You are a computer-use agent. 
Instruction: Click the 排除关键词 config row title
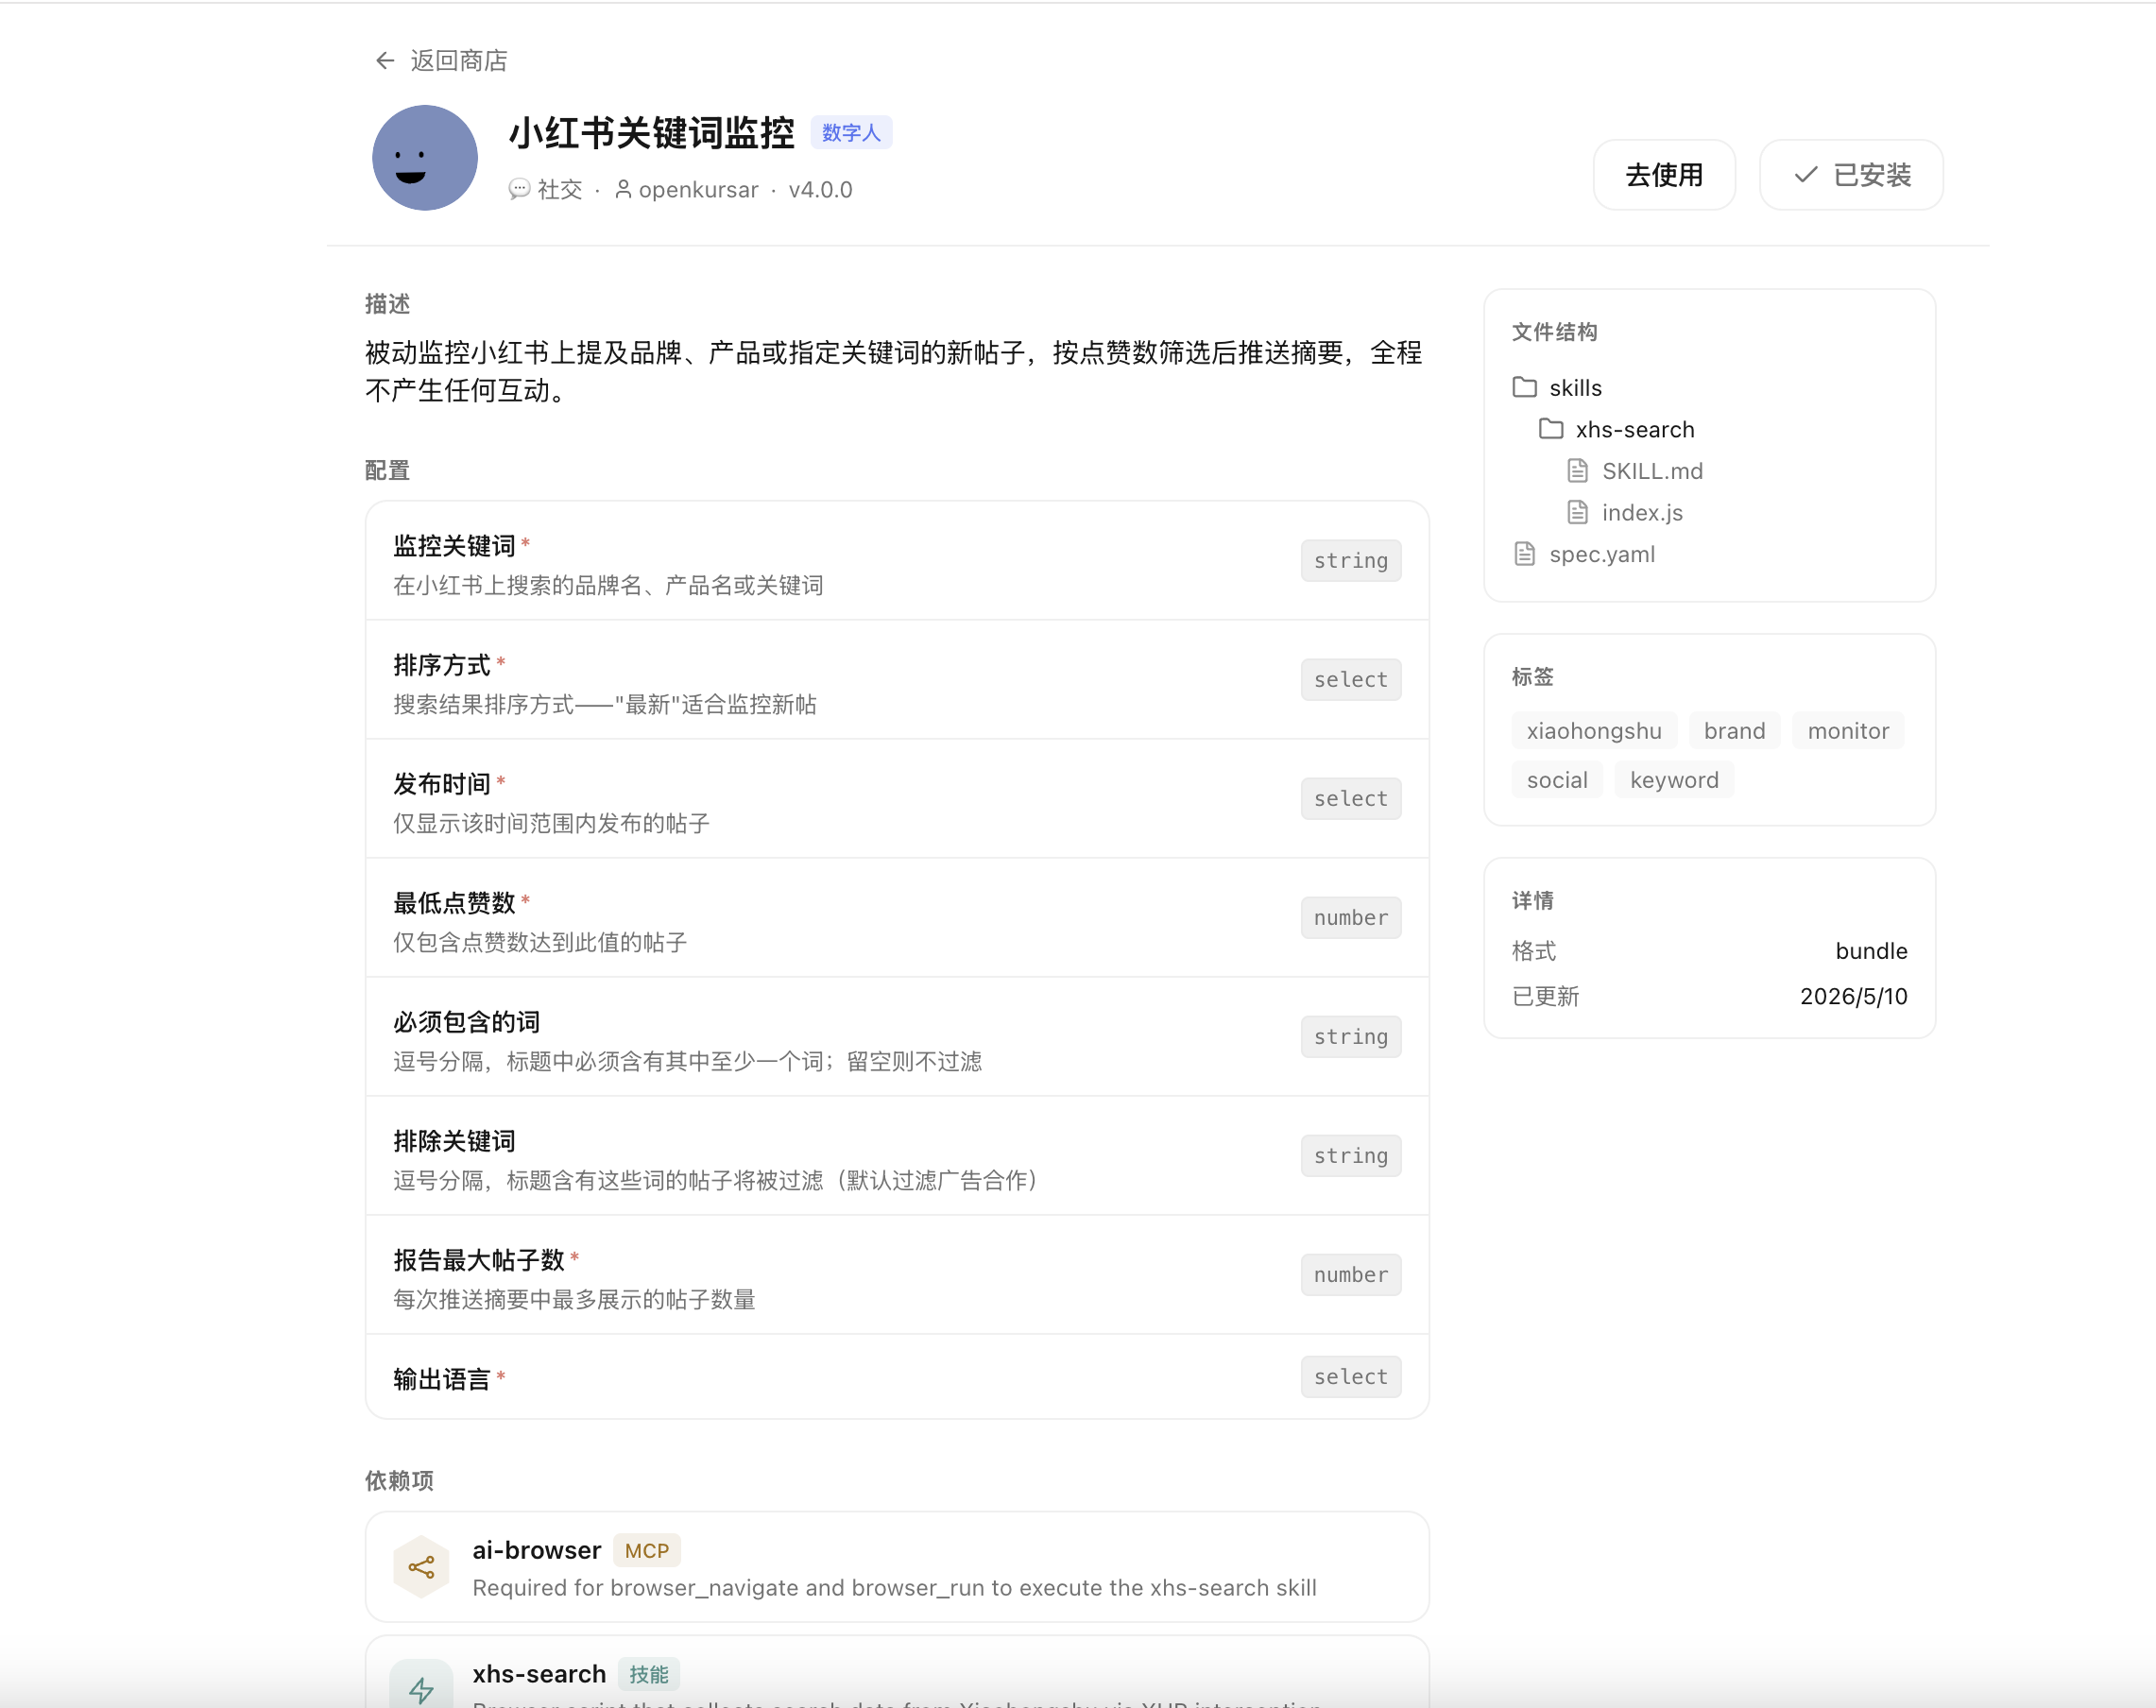[454, 1140]
